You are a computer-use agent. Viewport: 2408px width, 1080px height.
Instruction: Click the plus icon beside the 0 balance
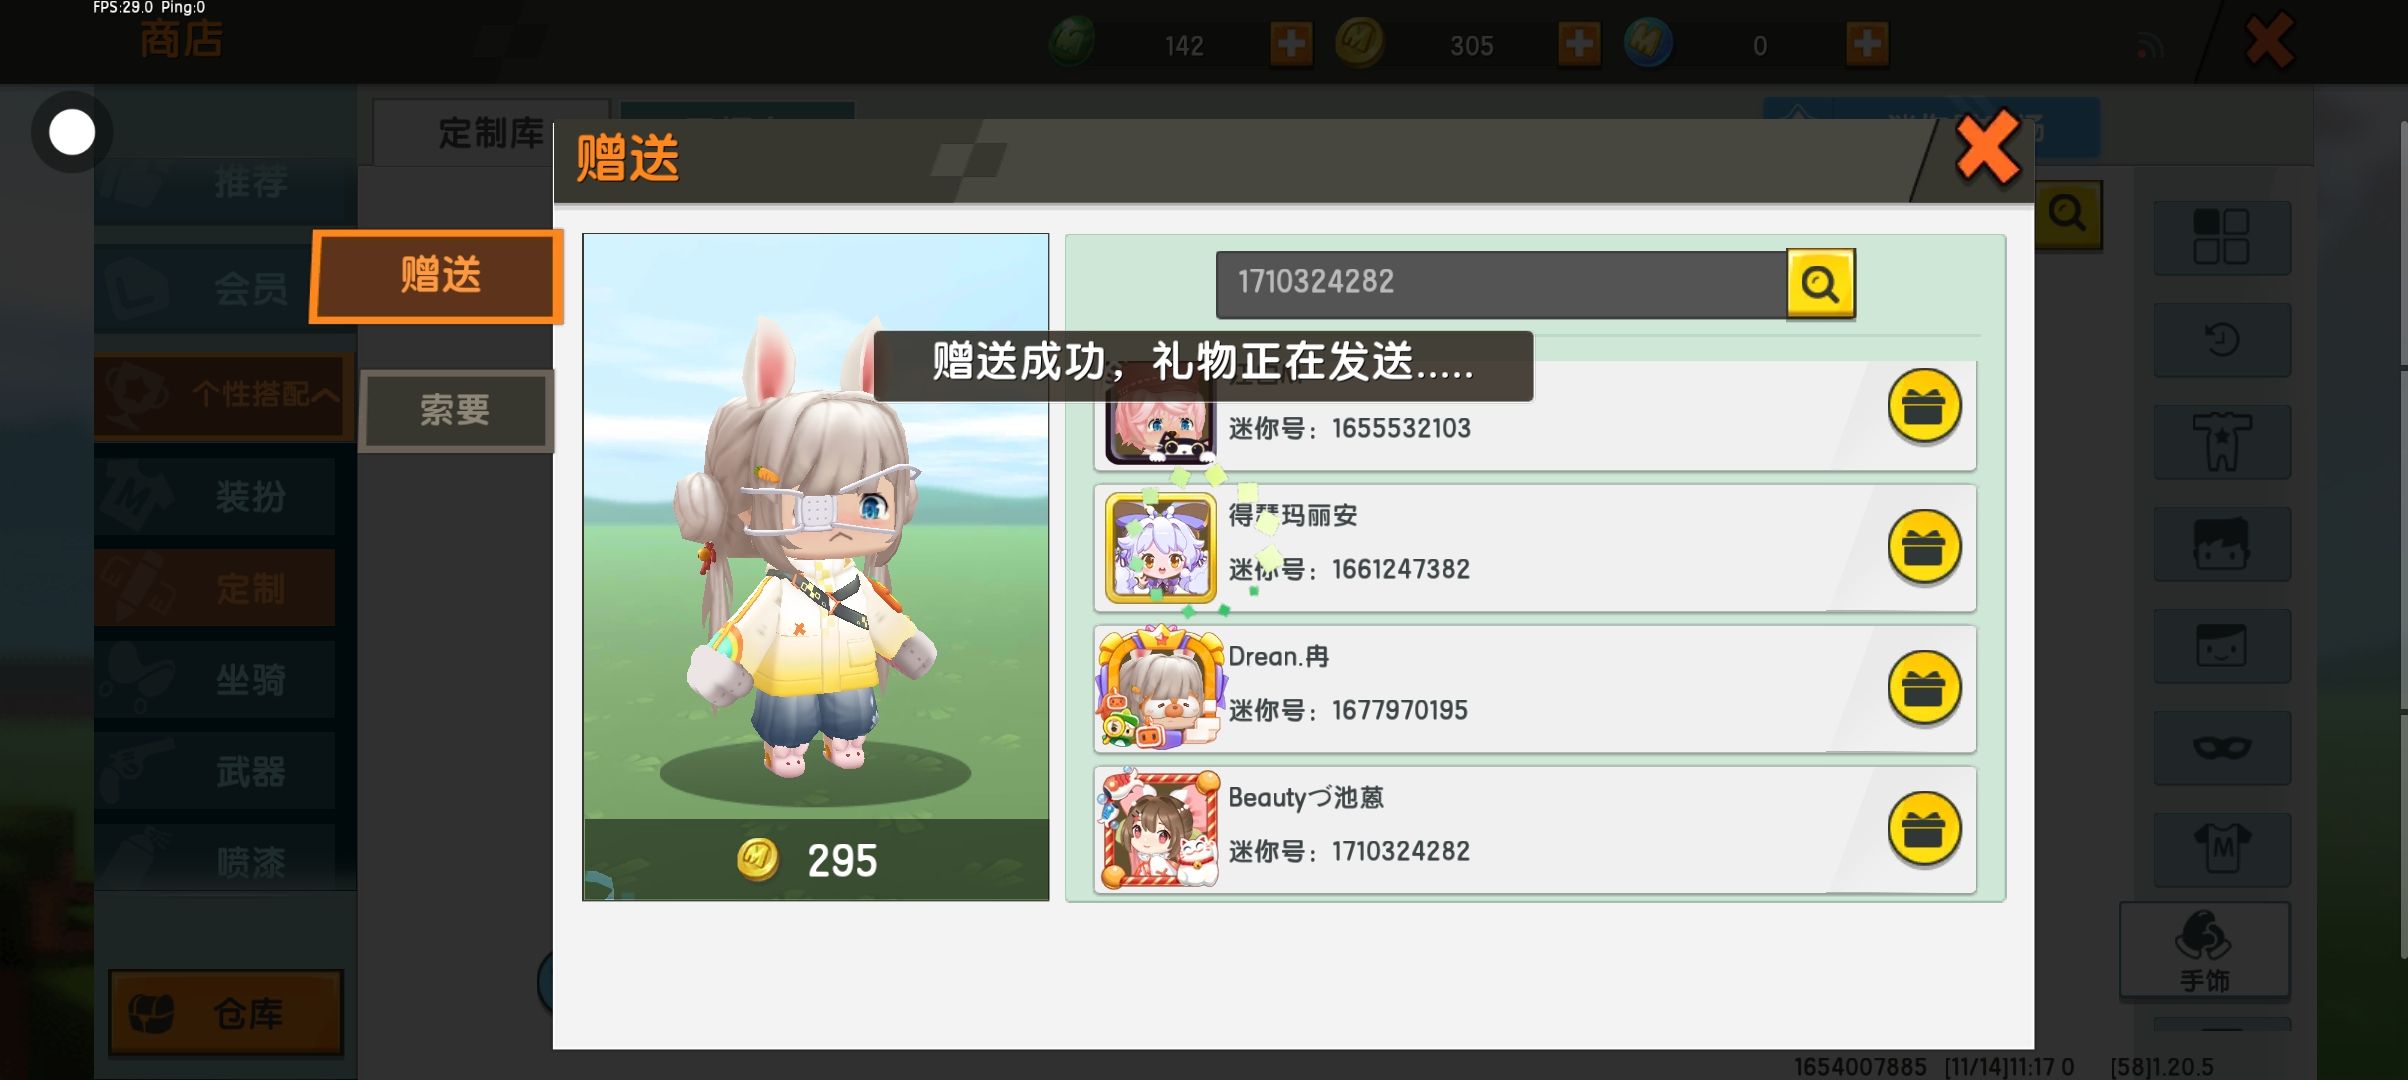[x=1867, y=44]
